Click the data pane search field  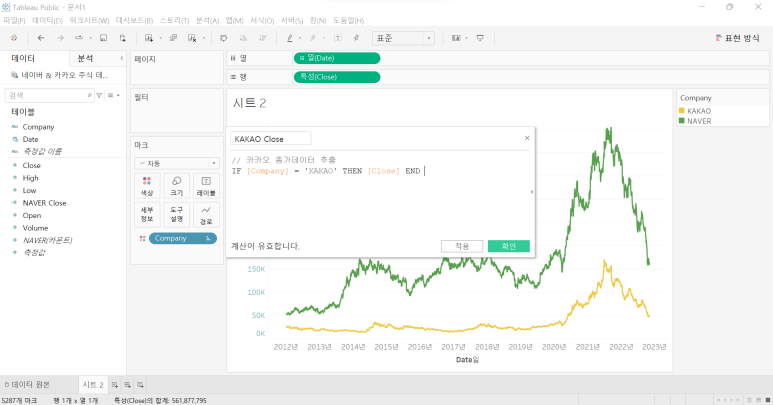point(49,95)
